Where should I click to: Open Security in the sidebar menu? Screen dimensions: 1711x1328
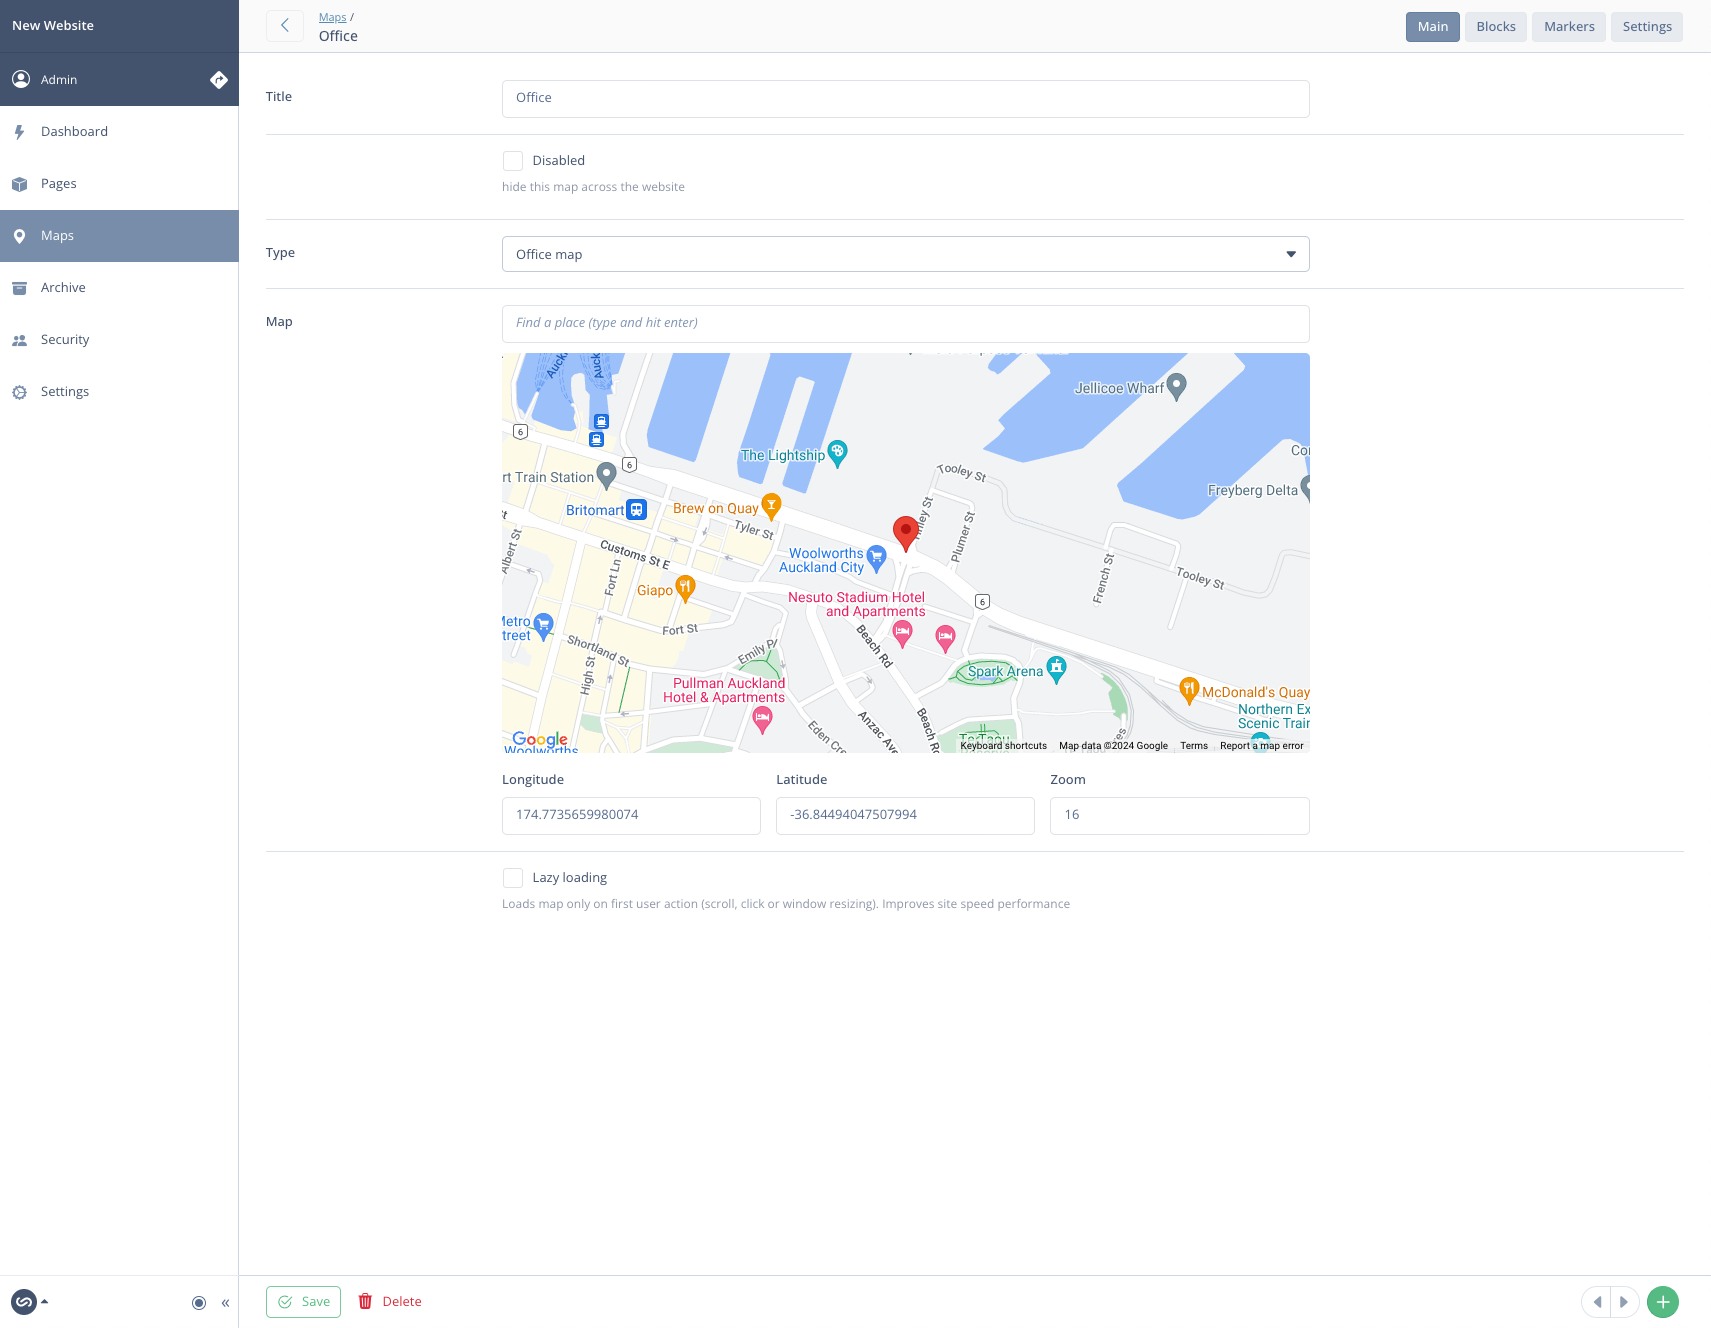coord(119,340)
